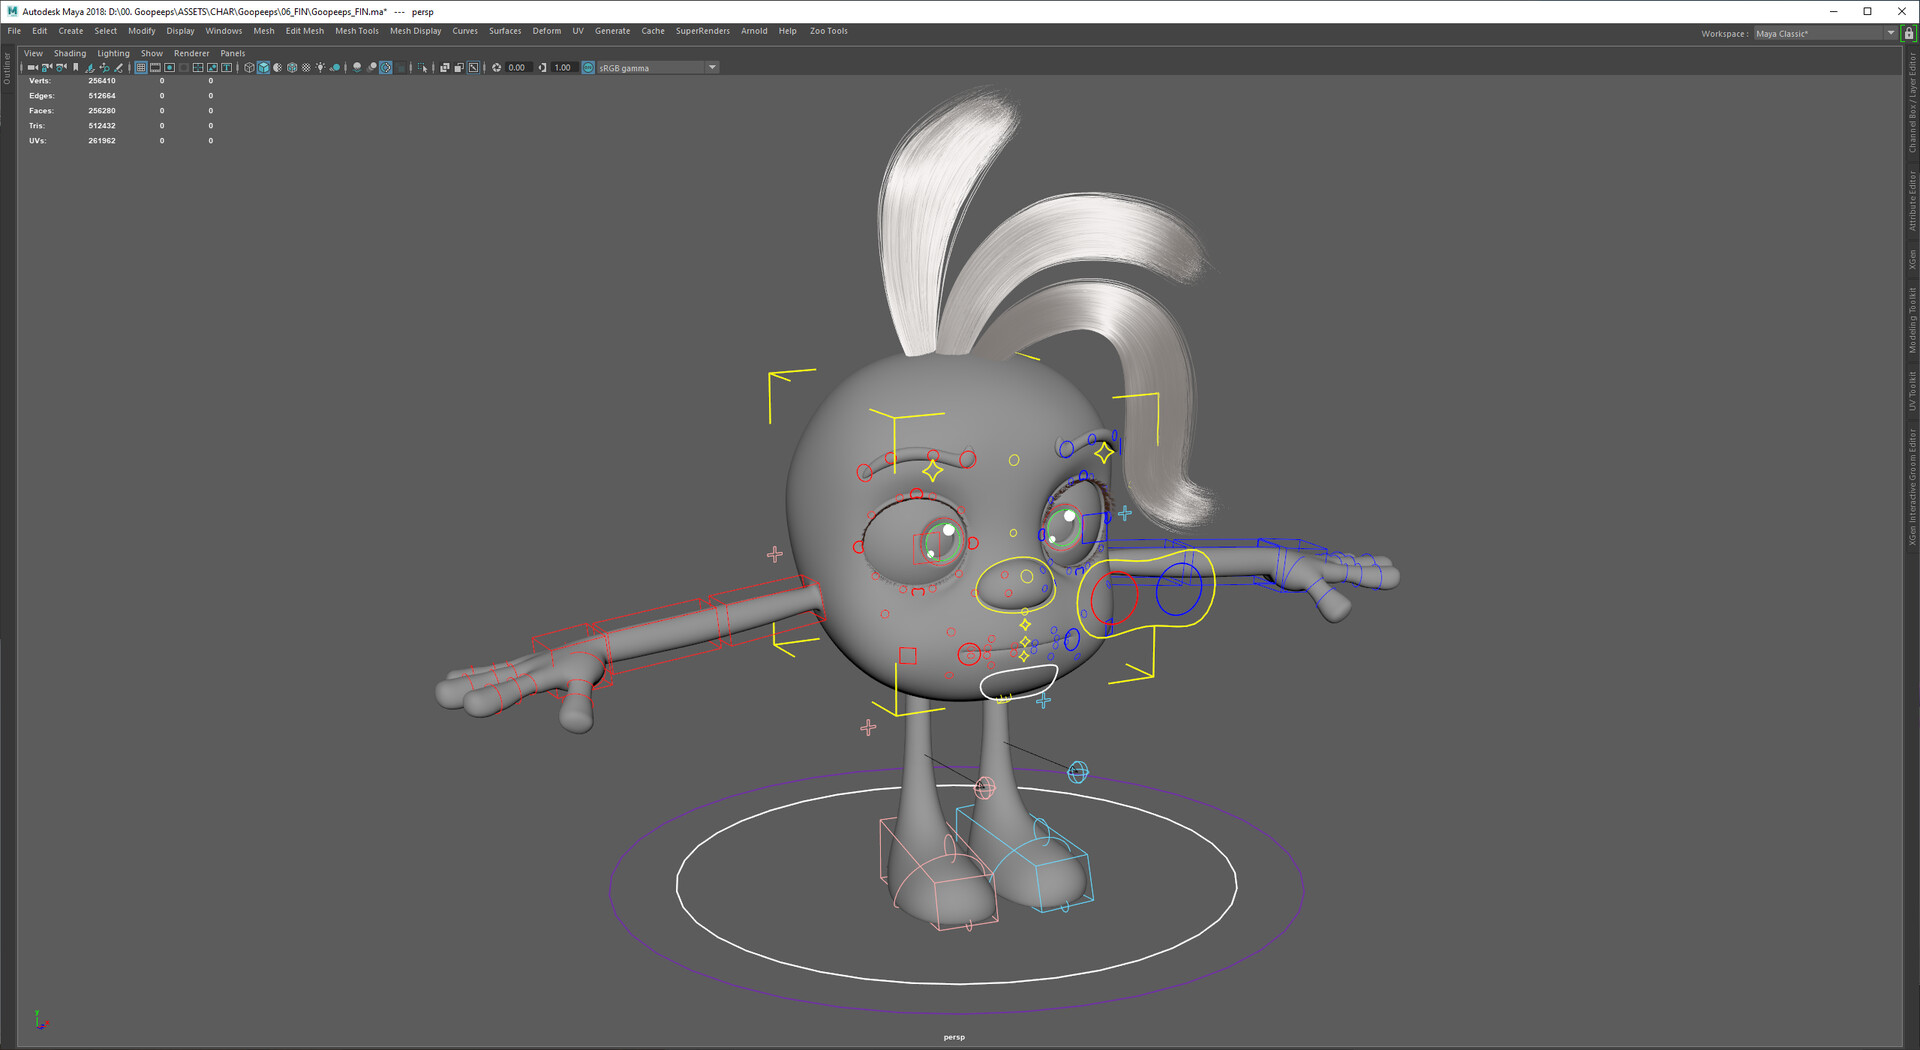1920x1050 pixels.
Task: Toggle the Safe Action overlay
Action: pyautogui.click(x=212, y=67)
